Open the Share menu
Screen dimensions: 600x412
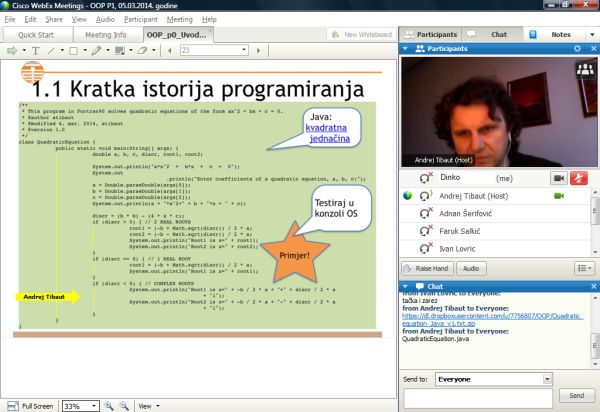pyautogui.click(x=54, y=19)
